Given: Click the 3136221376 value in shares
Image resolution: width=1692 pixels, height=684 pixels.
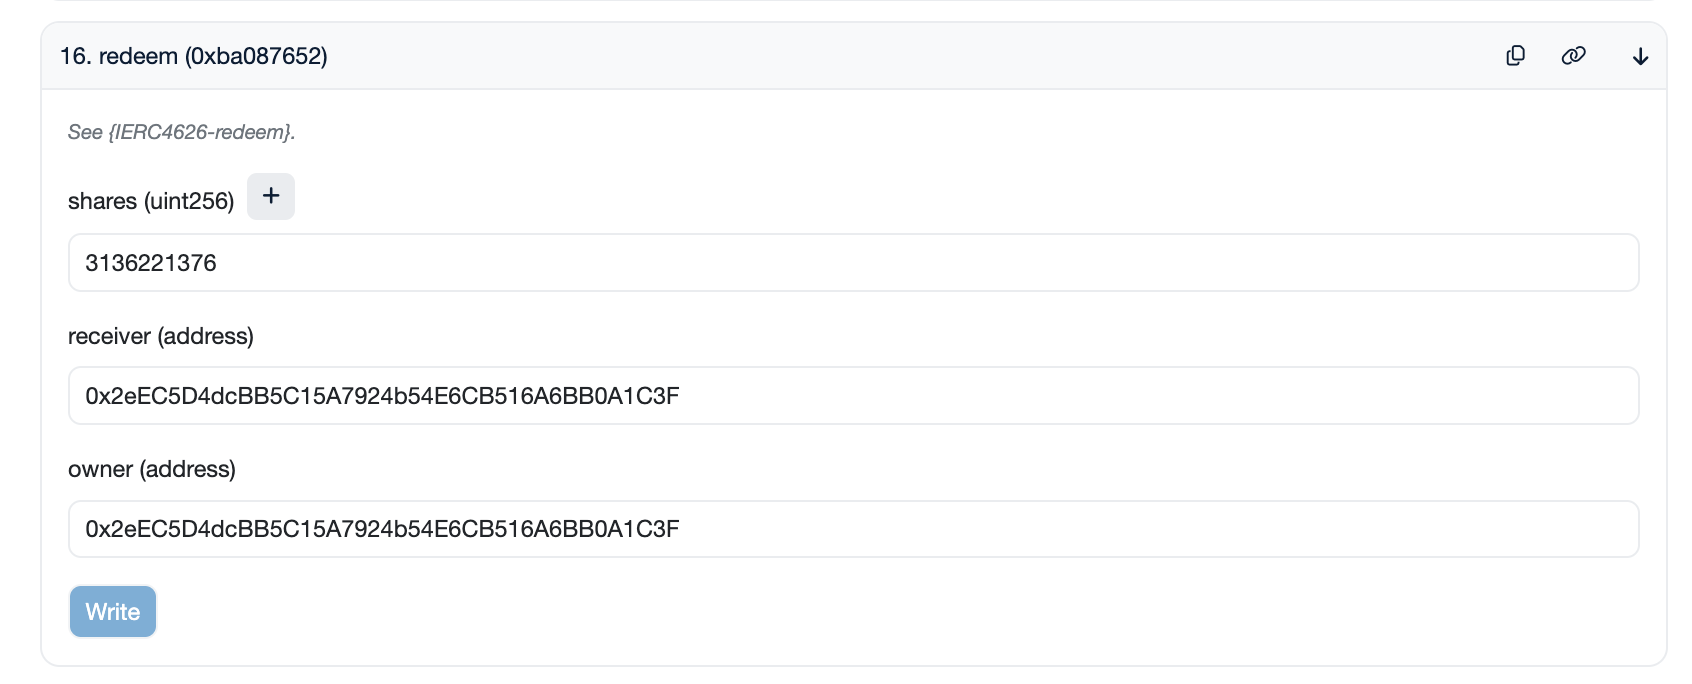Looking at the screenshot, I should (151, 263).
